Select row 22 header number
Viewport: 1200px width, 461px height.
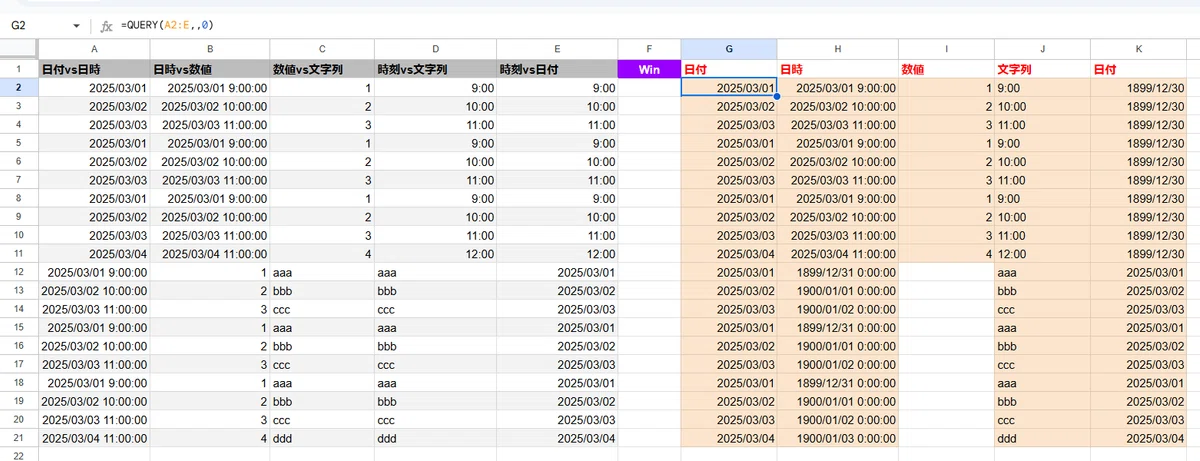click(18, 455)
